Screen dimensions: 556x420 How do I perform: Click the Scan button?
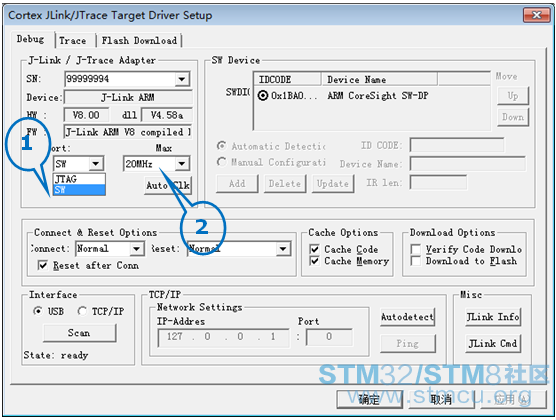tap(79, 333)
